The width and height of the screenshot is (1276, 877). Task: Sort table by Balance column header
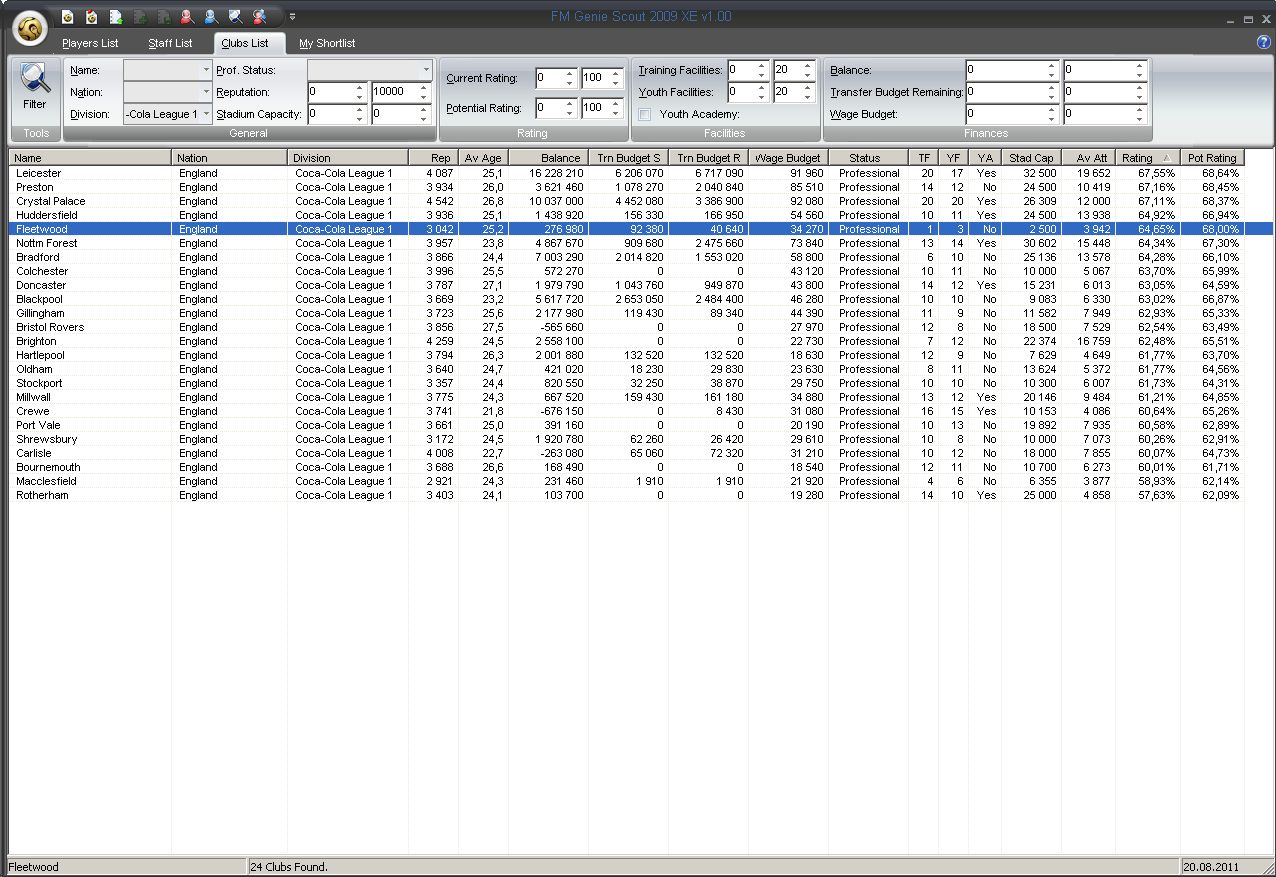point(560,158)
